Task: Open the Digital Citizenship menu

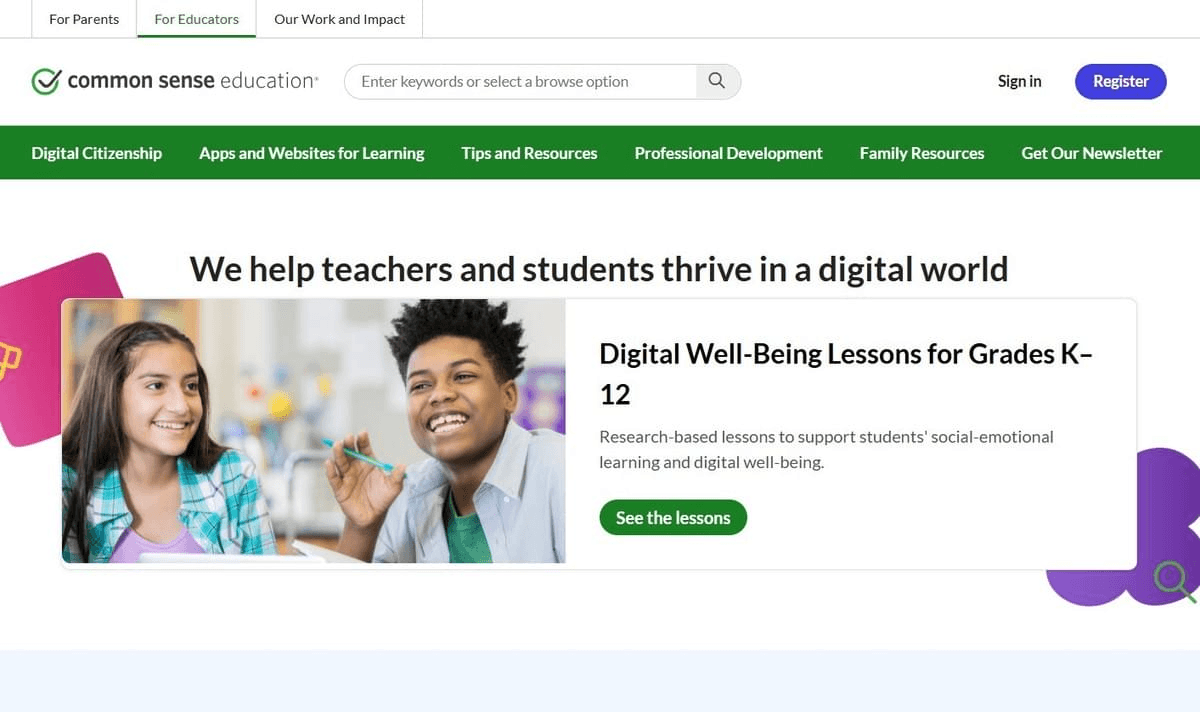Action: pos(97,153)
